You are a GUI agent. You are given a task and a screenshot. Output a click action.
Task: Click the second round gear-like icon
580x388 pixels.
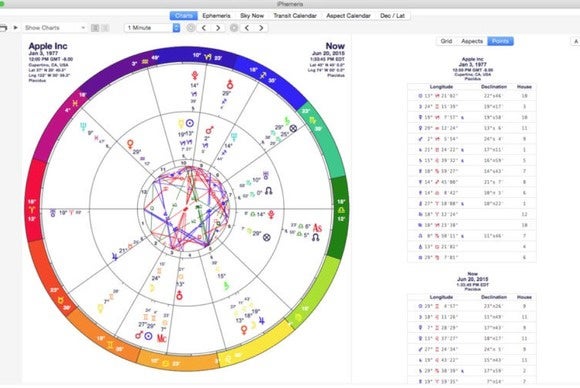point(234,28)
